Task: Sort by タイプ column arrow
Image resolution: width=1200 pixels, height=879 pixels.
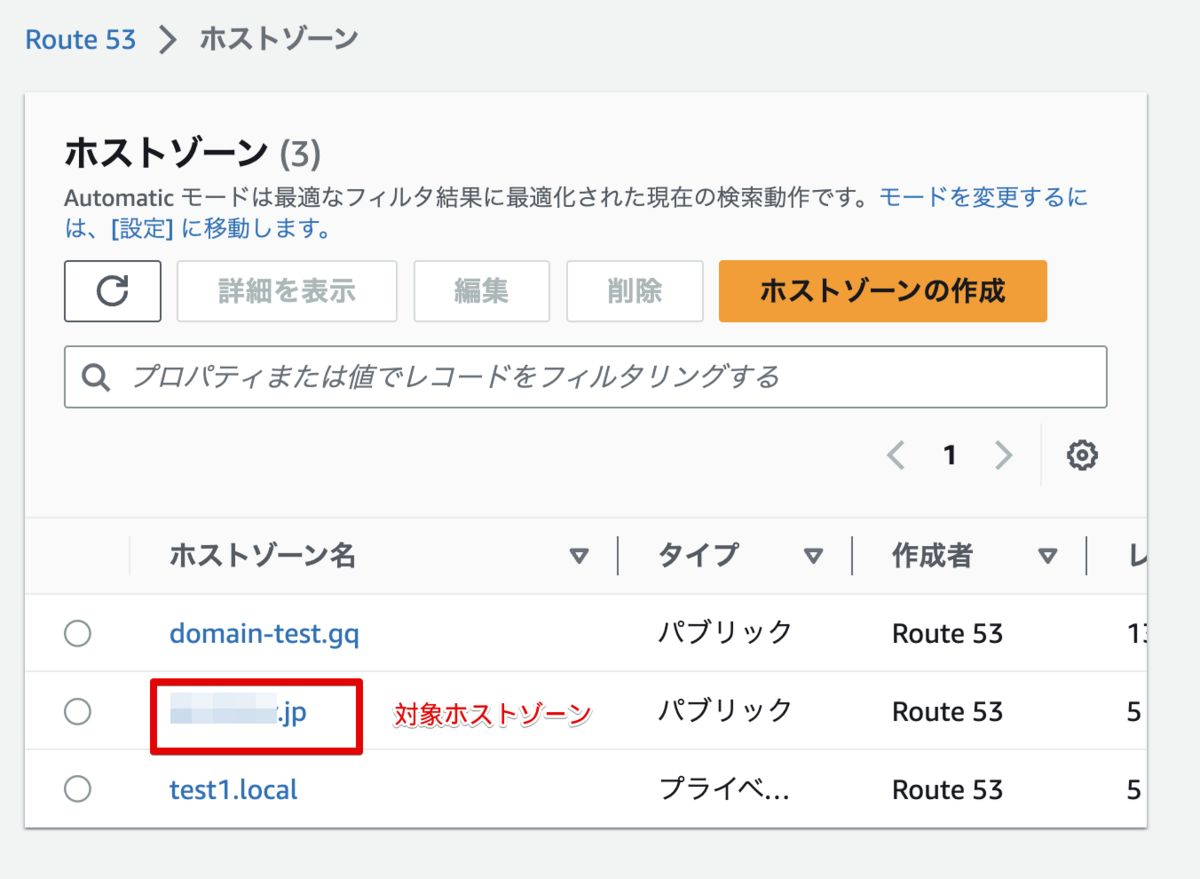Action: (x=814, y=556)
